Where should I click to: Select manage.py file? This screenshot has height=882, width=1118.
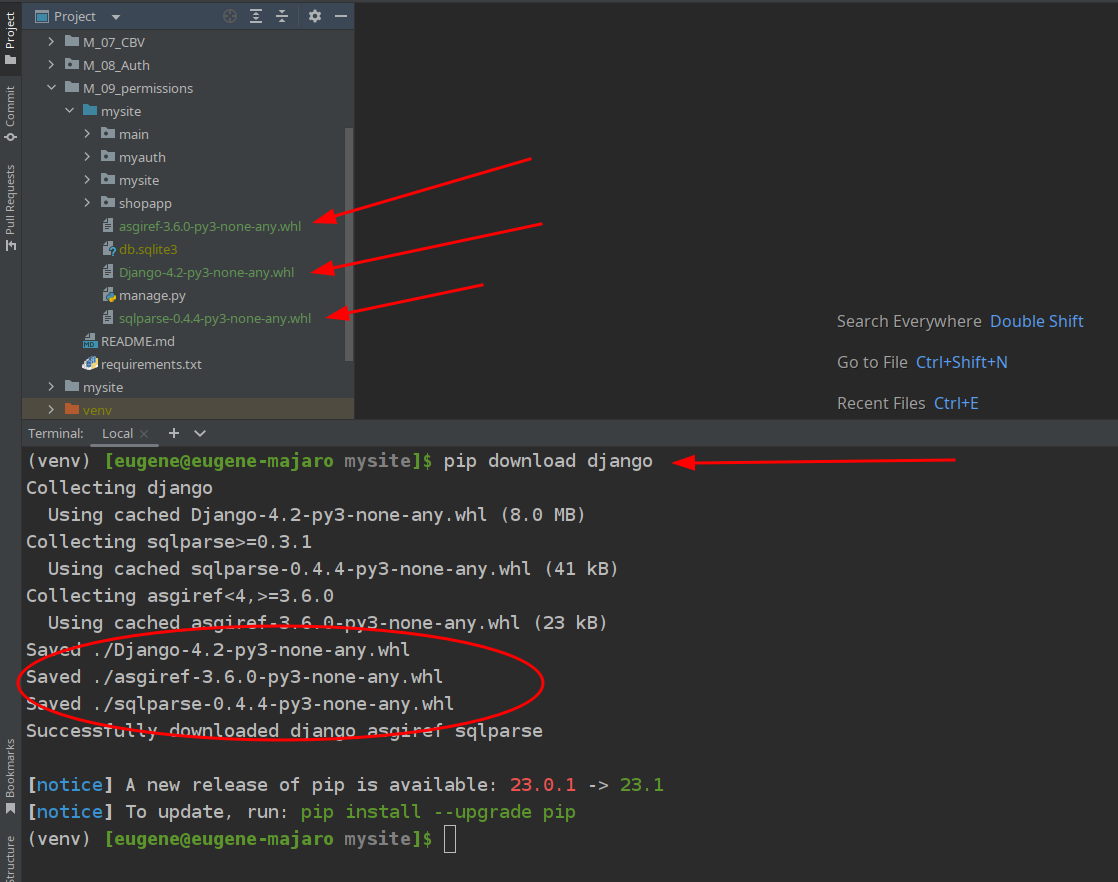click(188, 295)
